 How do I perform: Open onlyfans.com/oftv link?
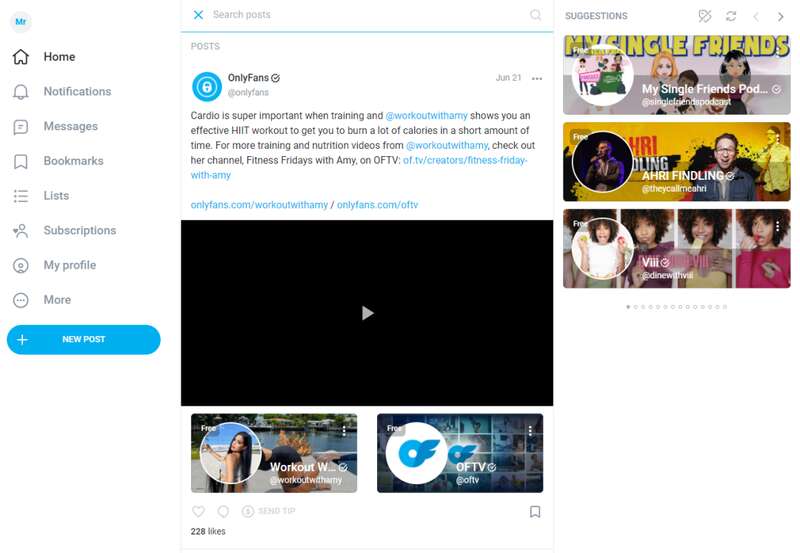pyautogui.click(x=377, y=205)
